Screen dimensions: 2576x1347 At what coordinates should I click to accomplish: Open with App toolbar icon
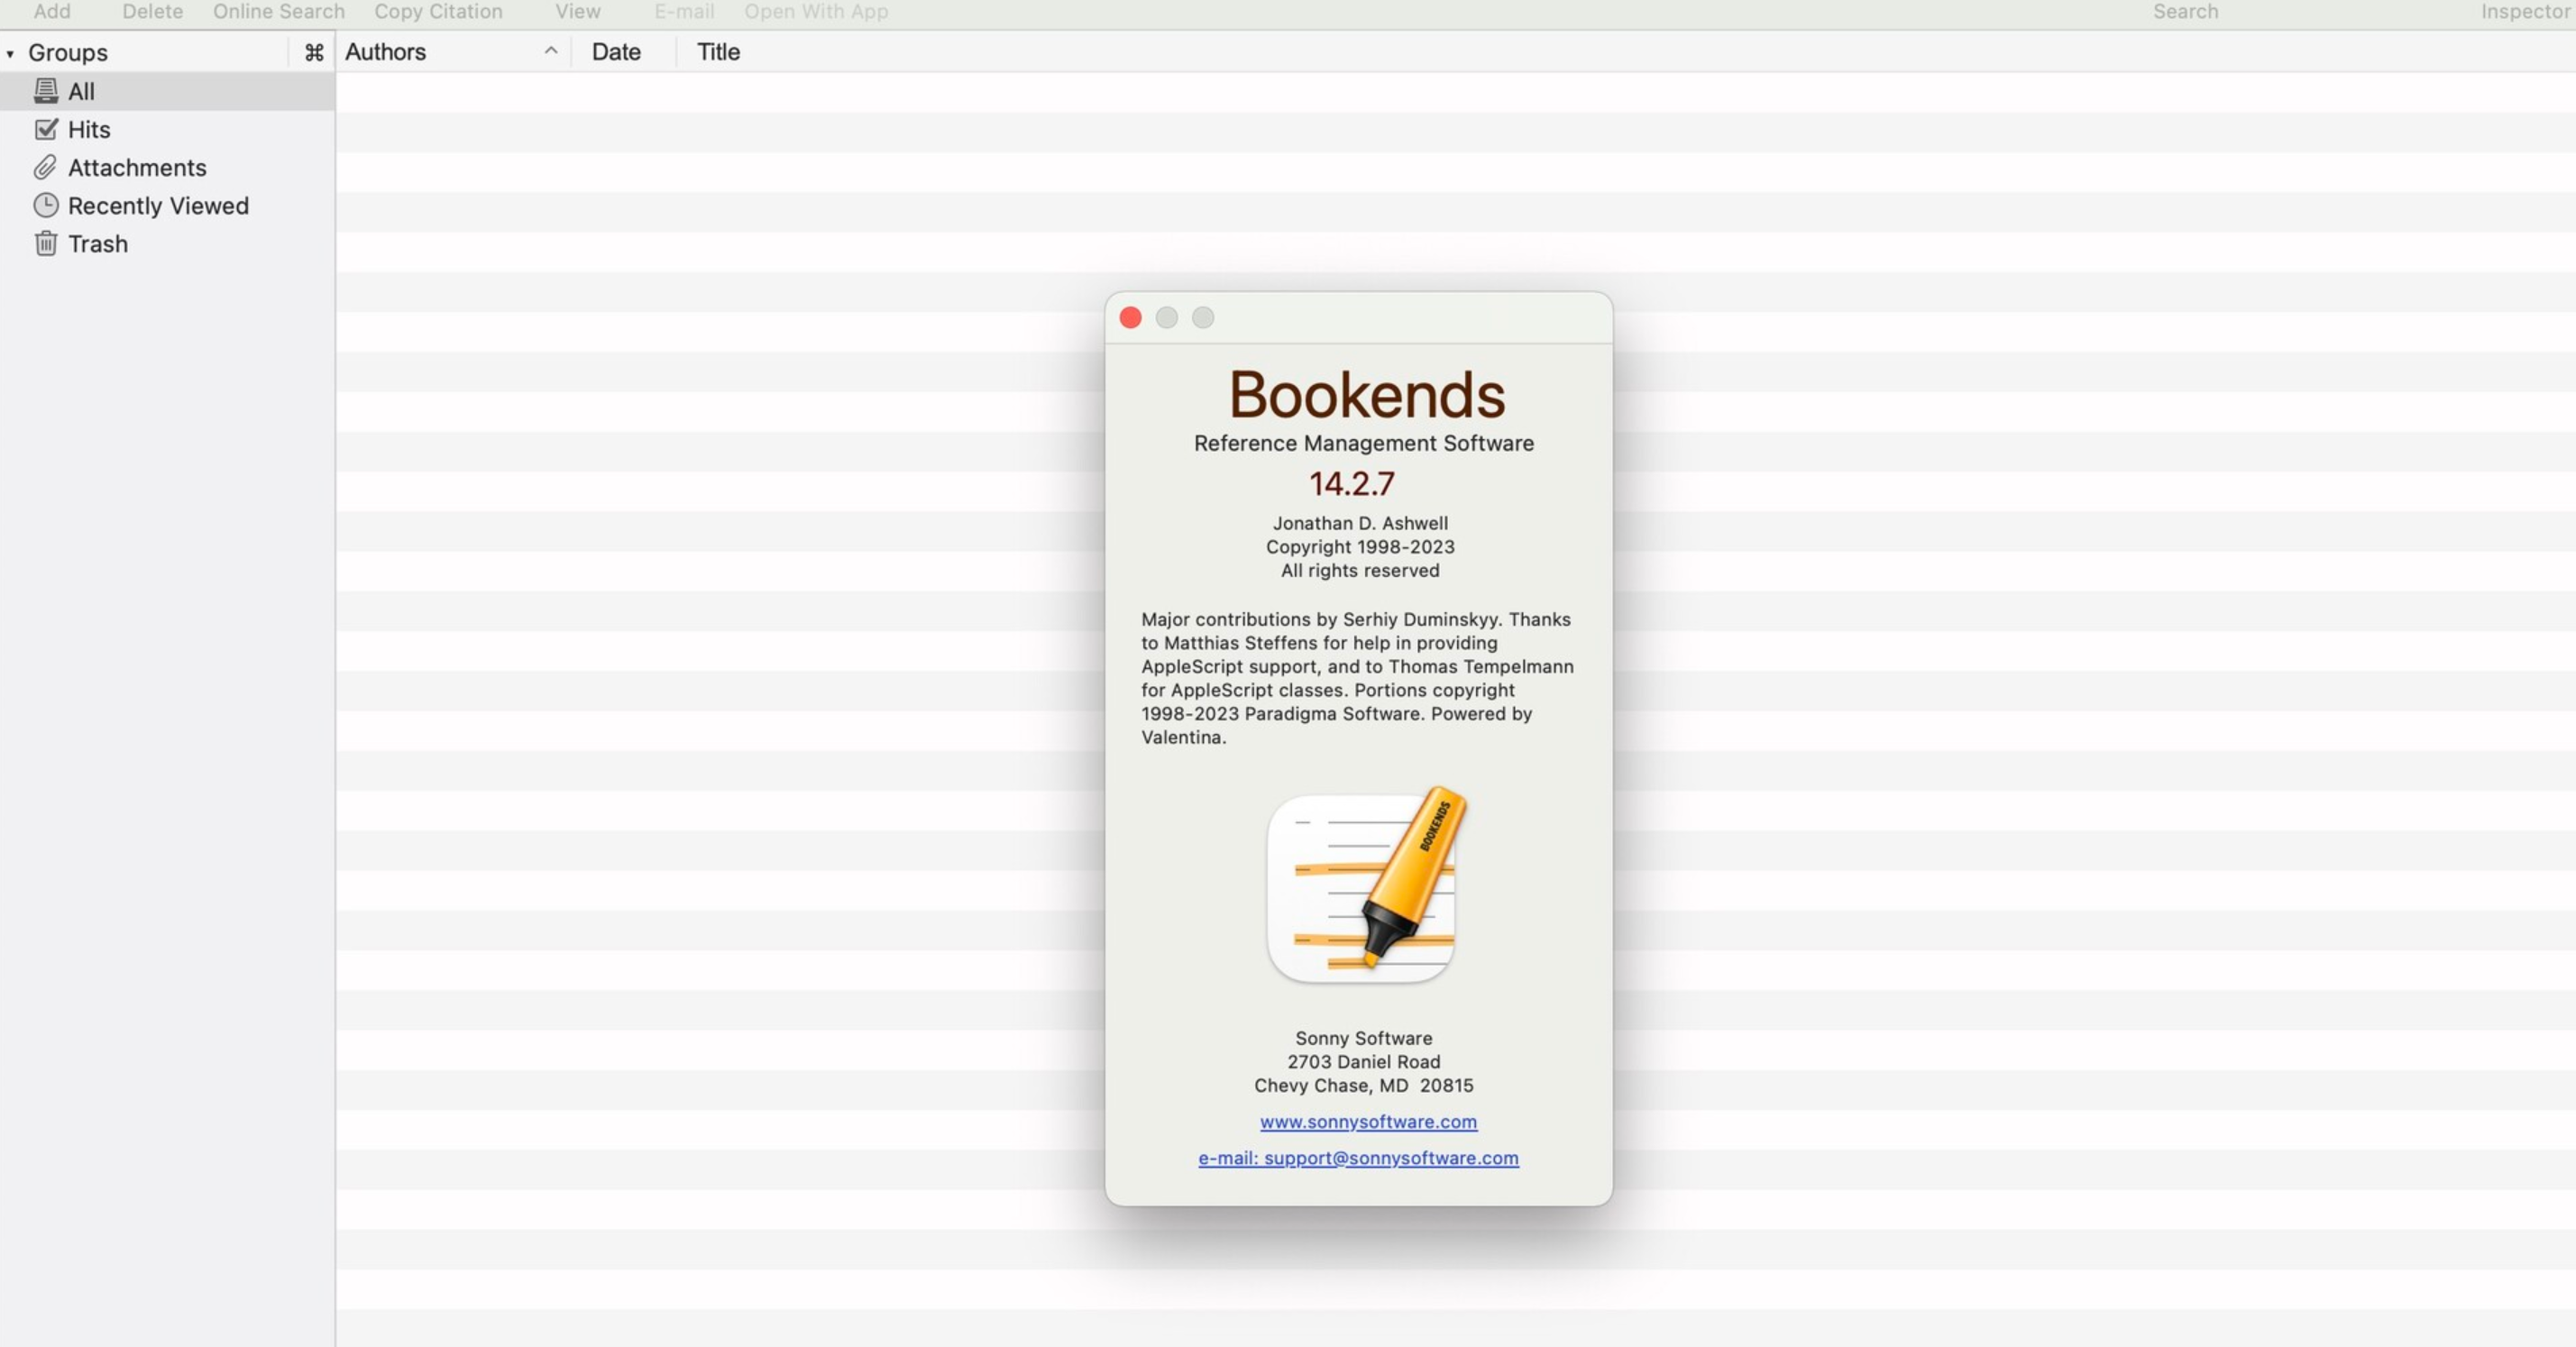click(x=814, y=14)
